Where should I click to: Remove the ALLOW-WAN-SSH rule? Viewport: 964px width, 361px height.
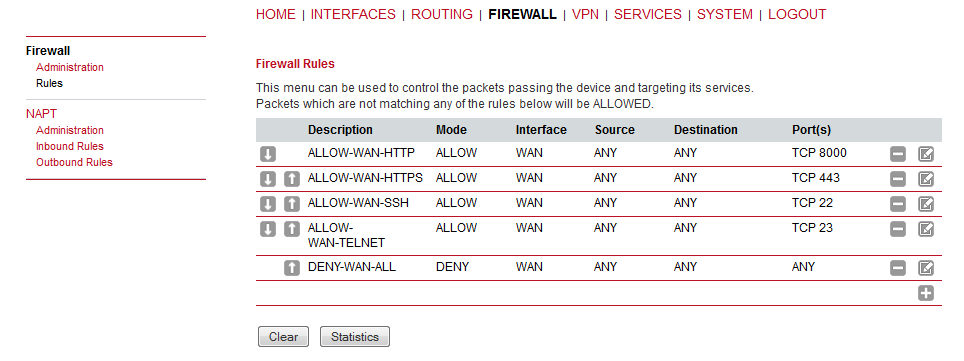[x=898, y=204]
